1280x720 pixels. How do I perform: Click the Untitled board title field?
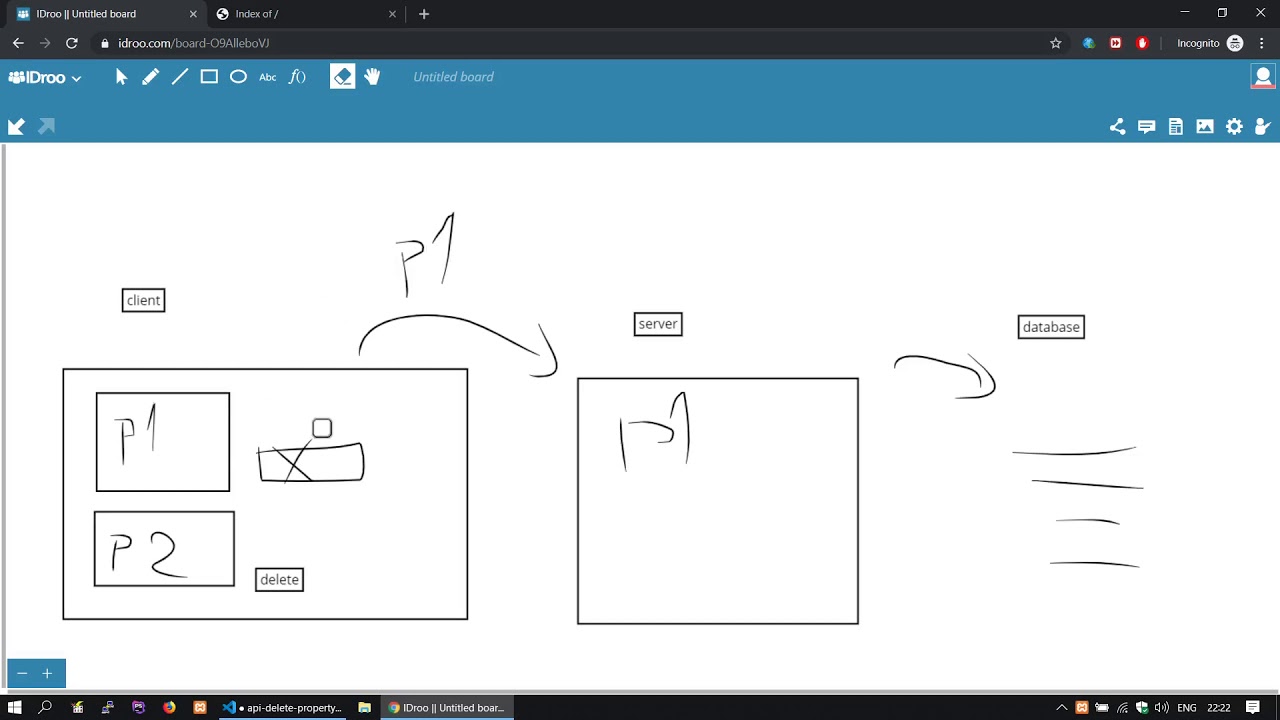(x=453, y=77)
